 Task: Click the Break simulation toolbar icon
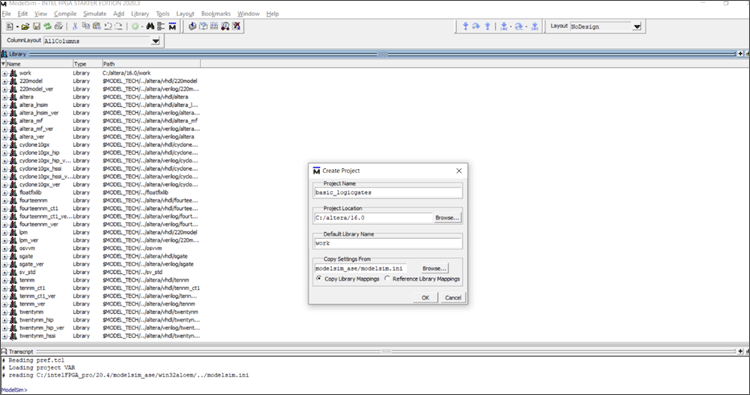pos(236,26)
